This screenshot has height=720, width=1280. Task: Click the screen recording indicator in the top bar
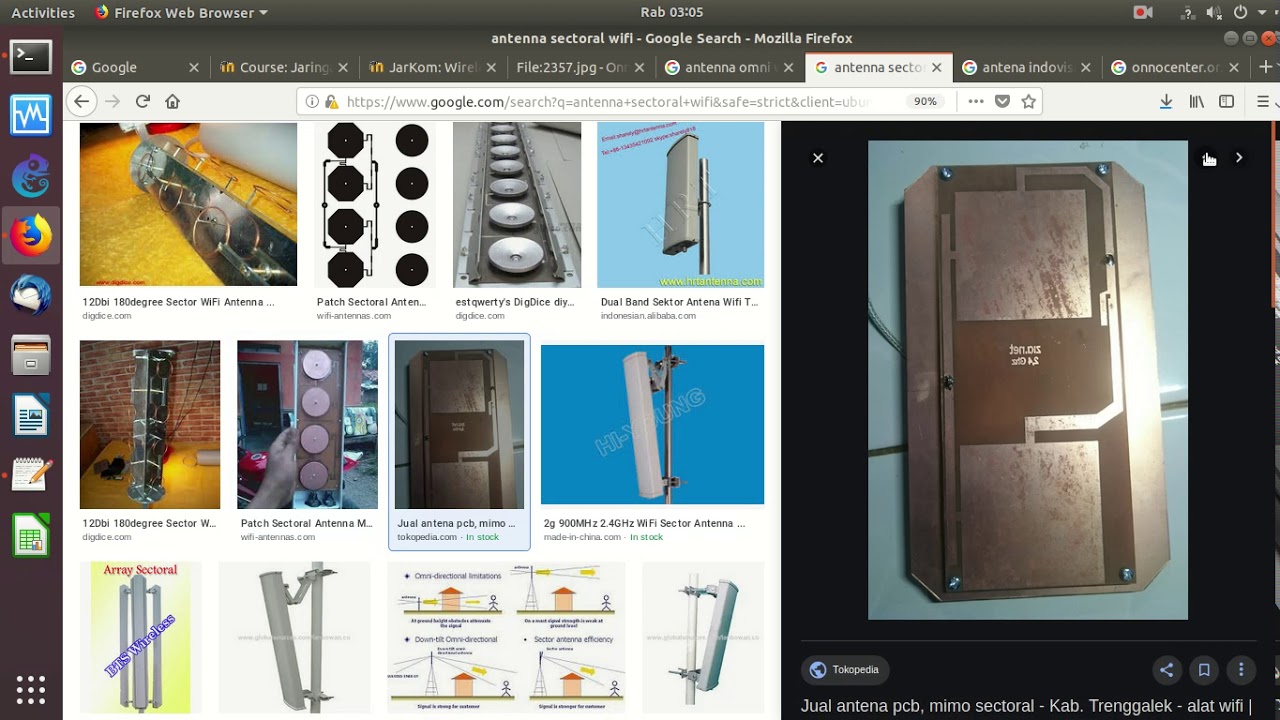(1143, 12)
